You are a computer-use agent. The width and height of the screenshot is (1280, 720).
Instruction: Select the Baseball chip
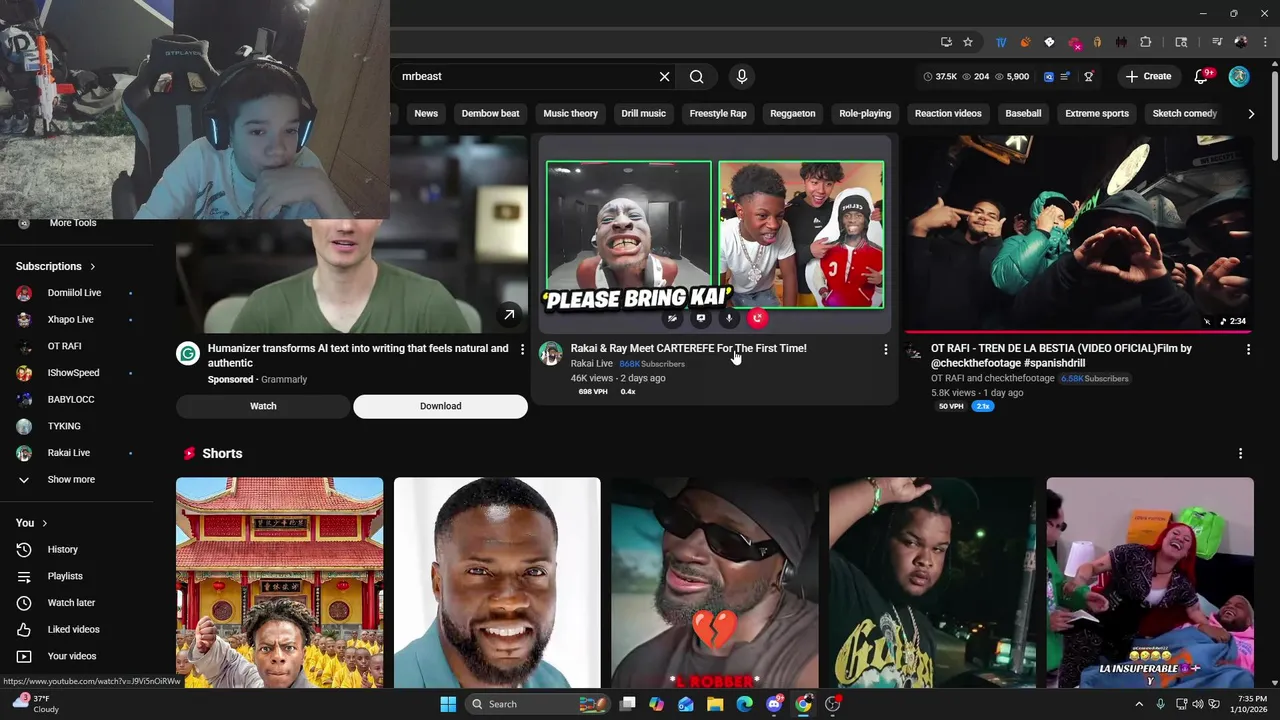[x=1023, y=113]
